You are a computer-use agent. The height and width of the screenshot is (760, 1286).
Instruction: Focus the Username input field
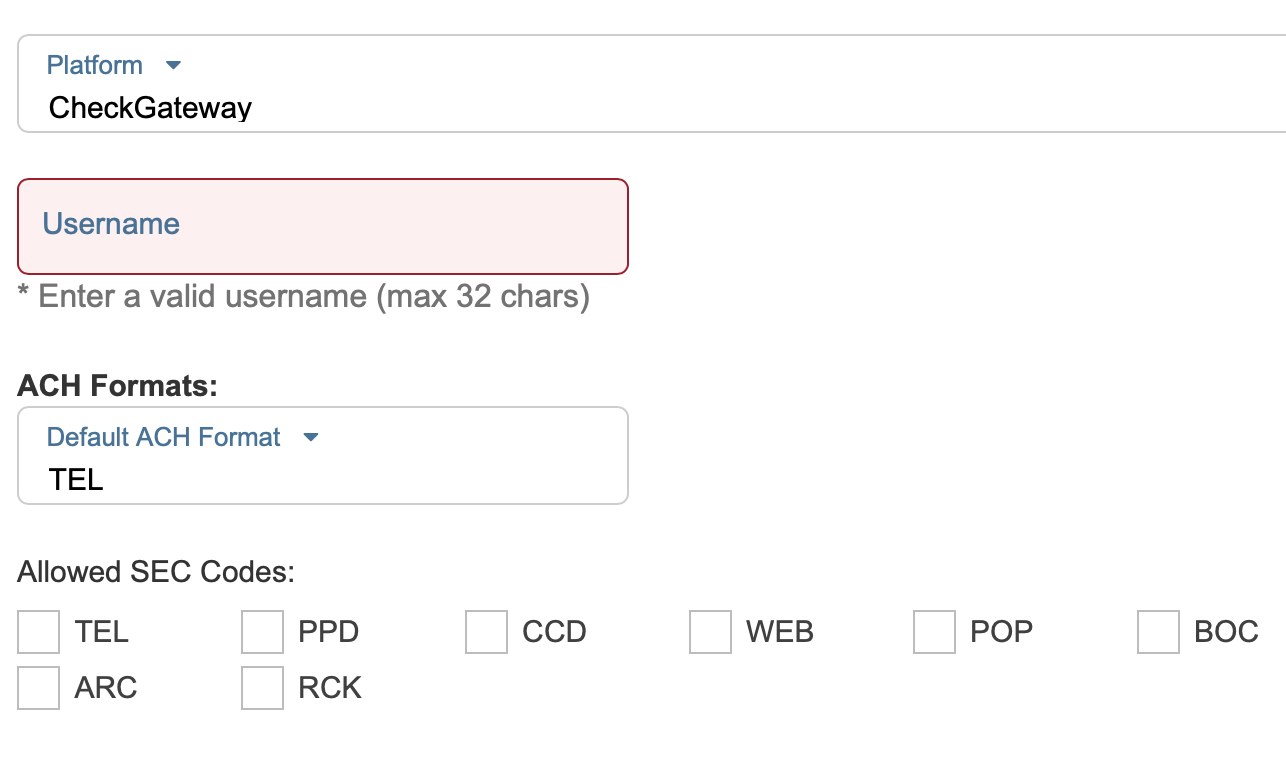[322, 226]
